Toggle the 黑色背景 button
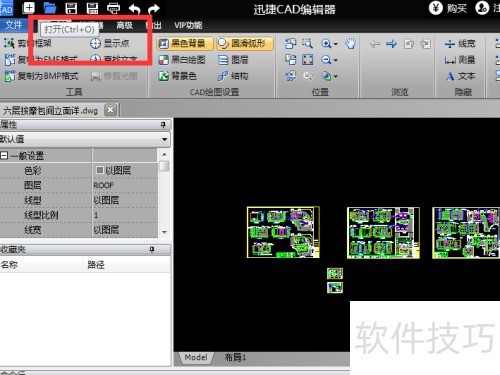 tap(185, 43)
